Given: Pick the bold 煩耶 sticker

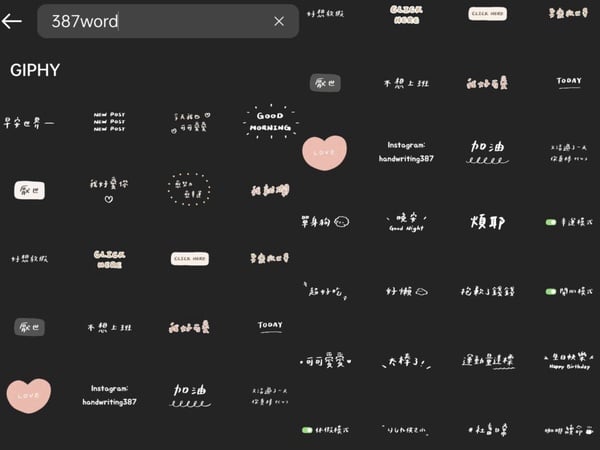Looking at the screenshot, I should pyautogui.click(x=488, y=222).
